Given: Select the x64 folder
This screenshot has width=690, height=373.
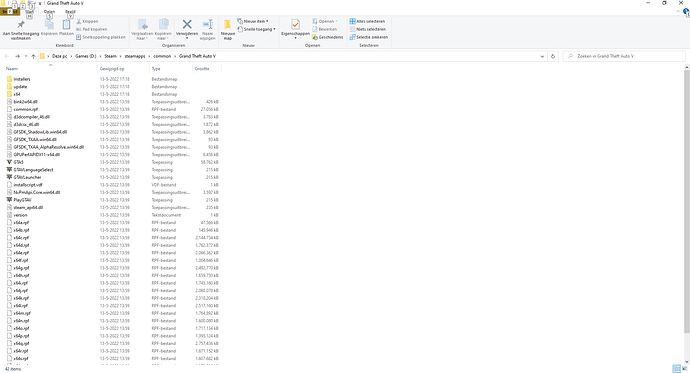Looking at the screenshot, I should pos(13,94).
